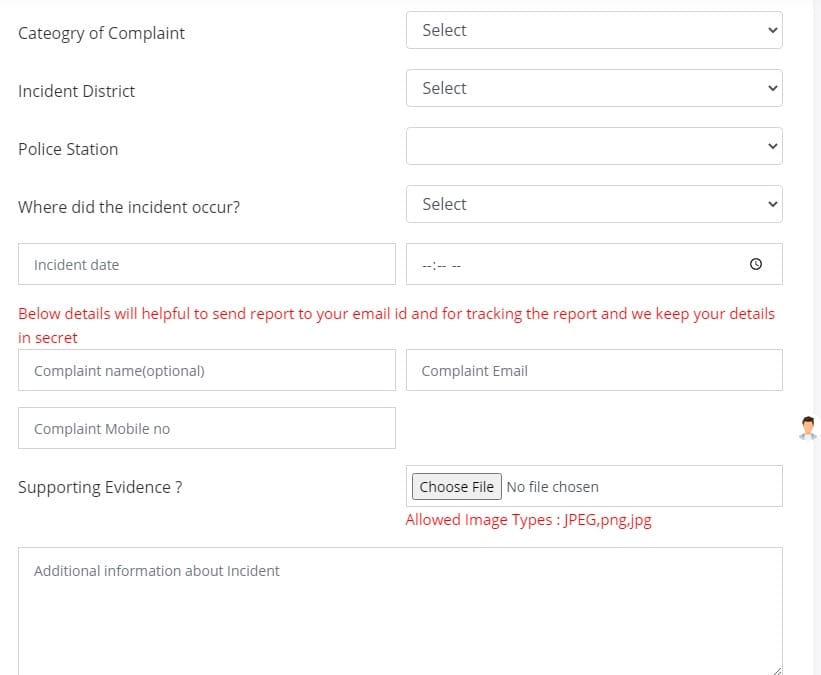Image resolution: width=821 pixels, height=675 pixels.
Task: Focus the Incident date field
Action: (x=206, y=265)
